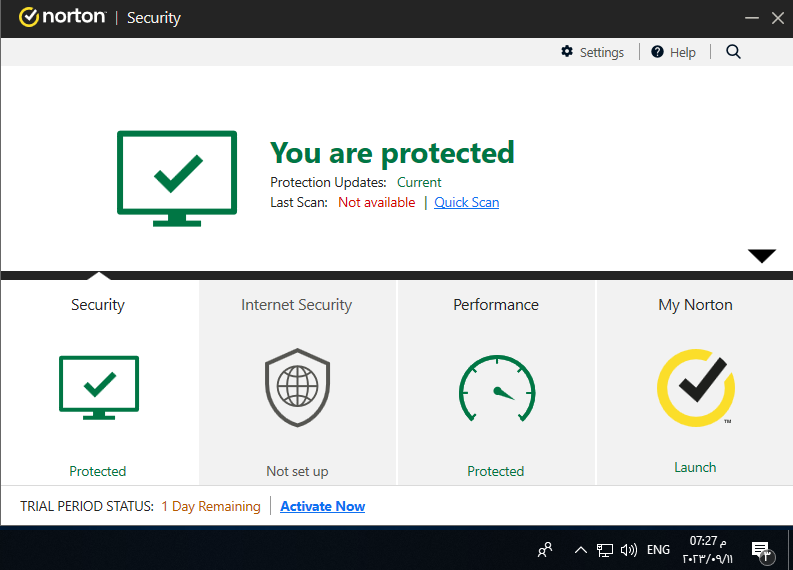This screenshot has height=570, width=793.
Task: Close the Norton Security window
Action: point(777,18)
